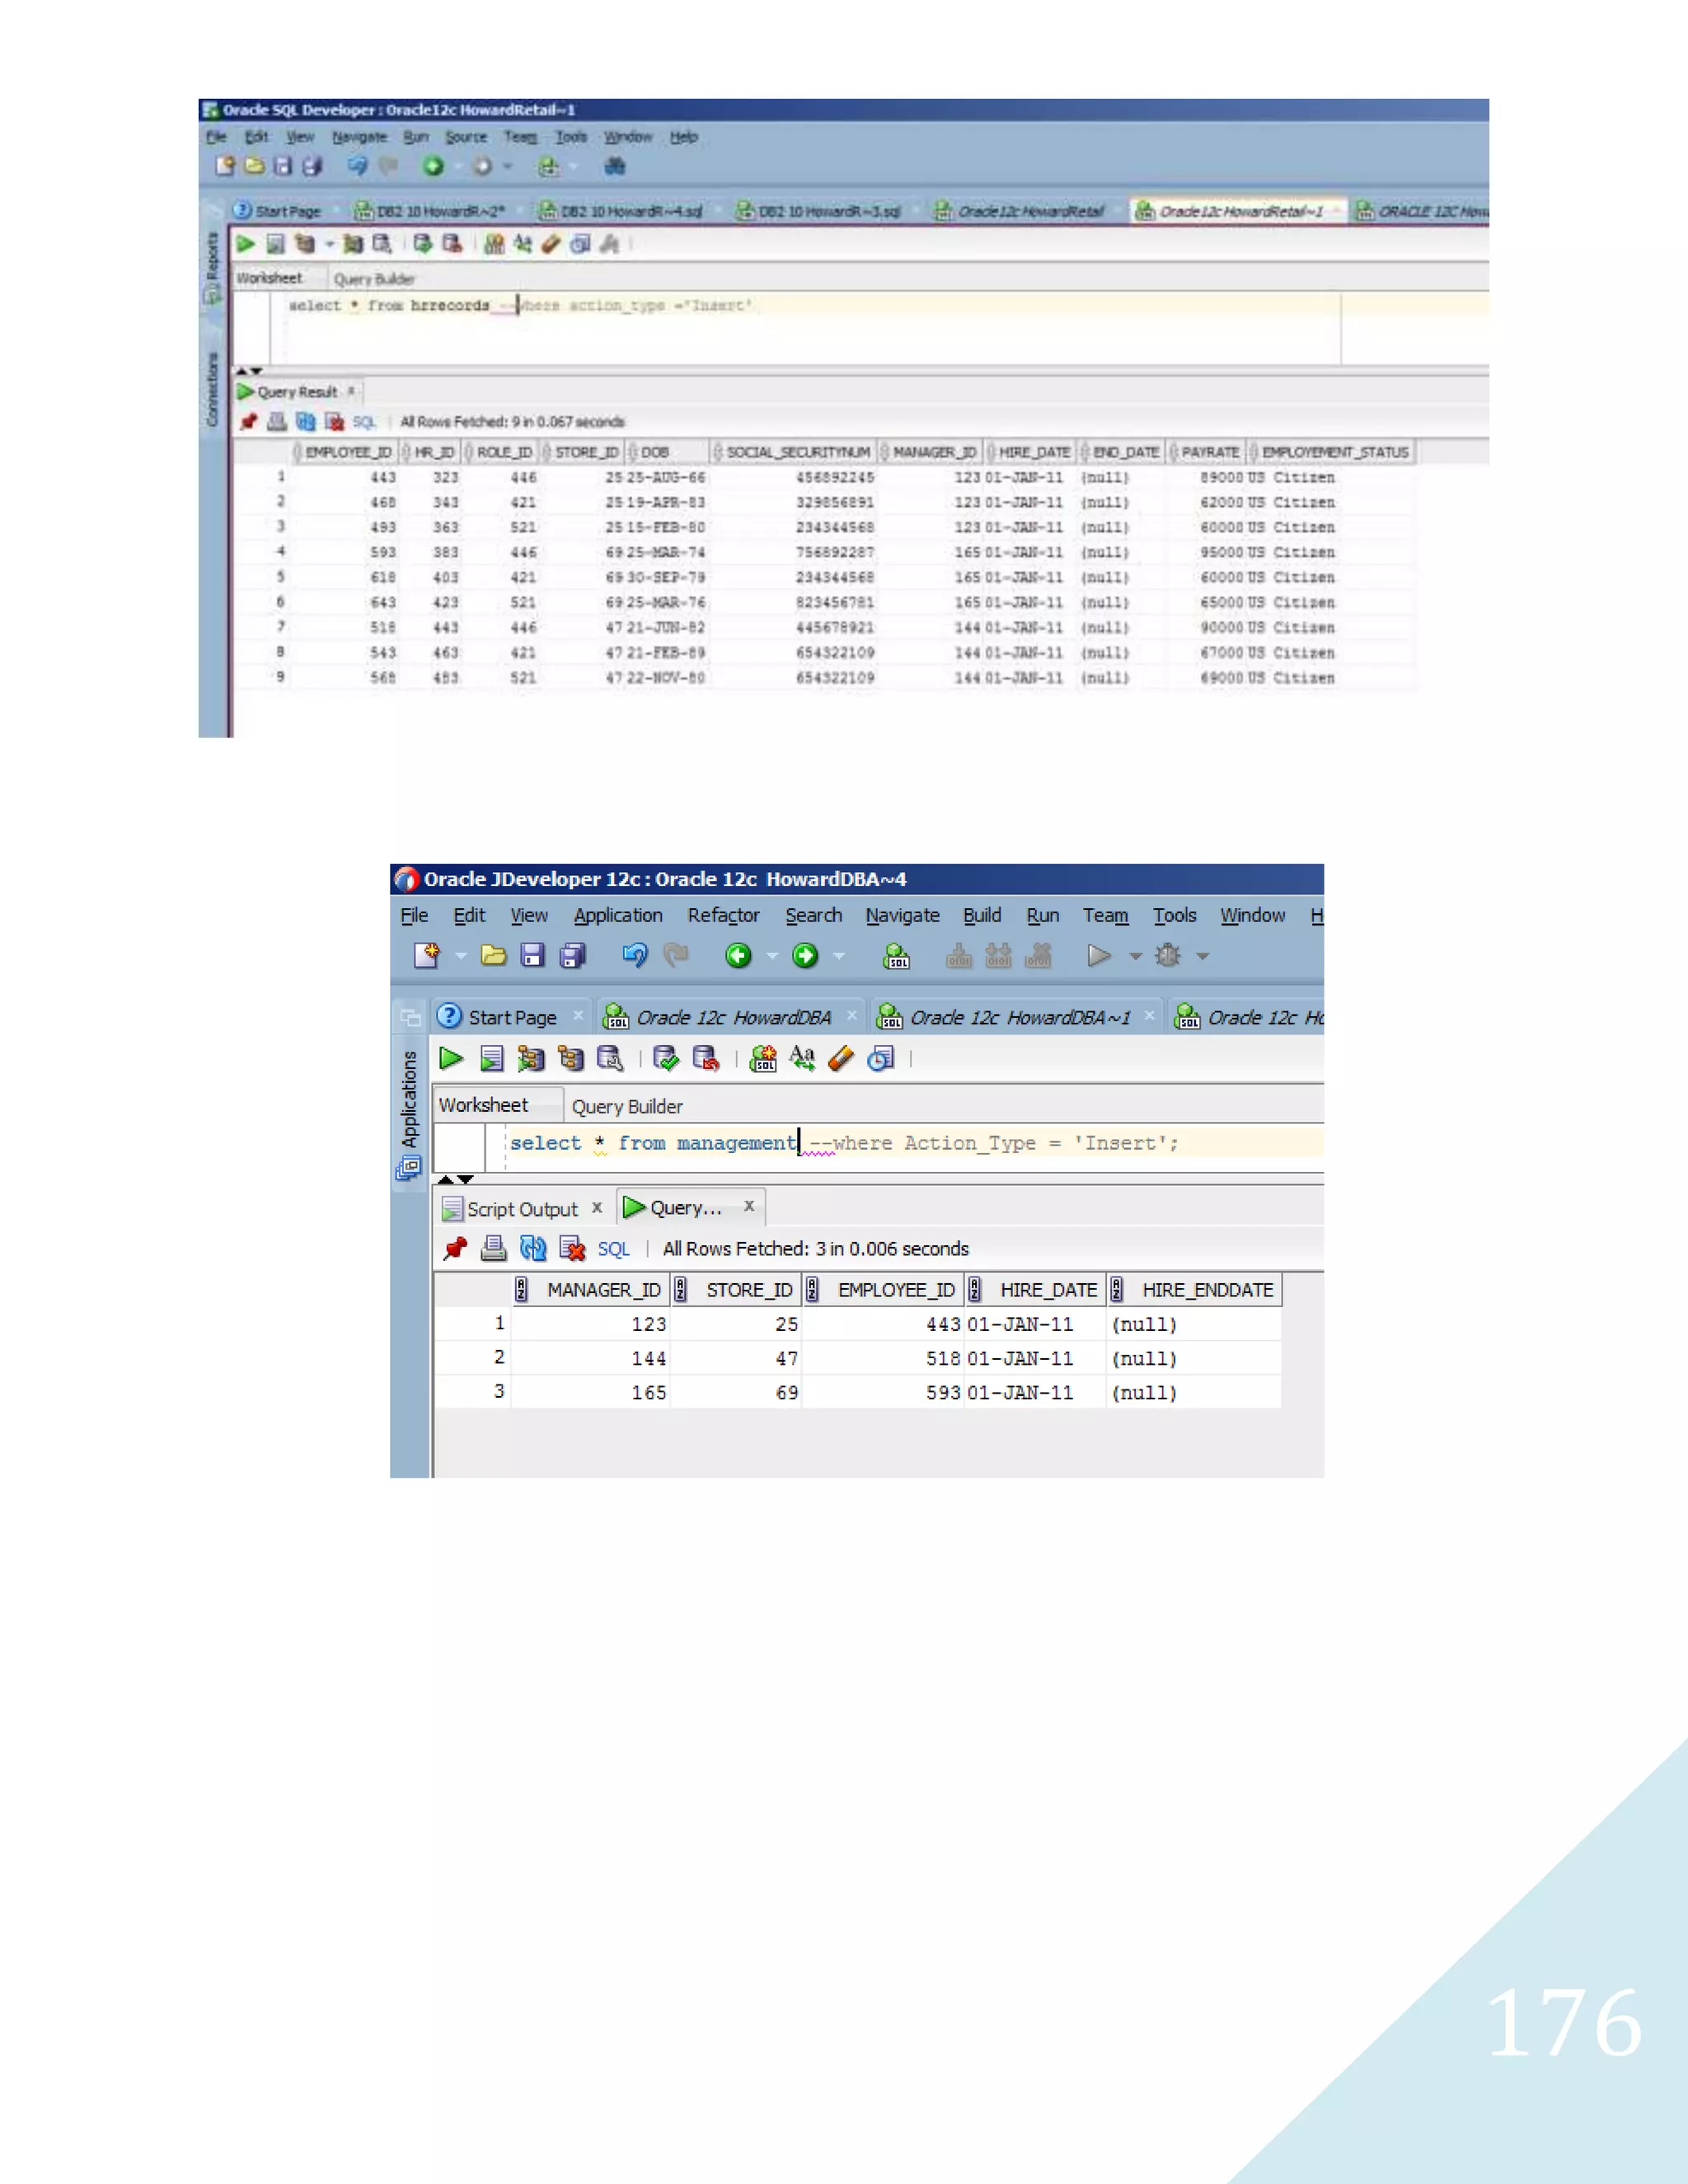Image resolution: width=1688 pixels, height=2184 pixels.
Task: Run statement in JDeveloper worksheet toolbar
Action: point(451,1058)
